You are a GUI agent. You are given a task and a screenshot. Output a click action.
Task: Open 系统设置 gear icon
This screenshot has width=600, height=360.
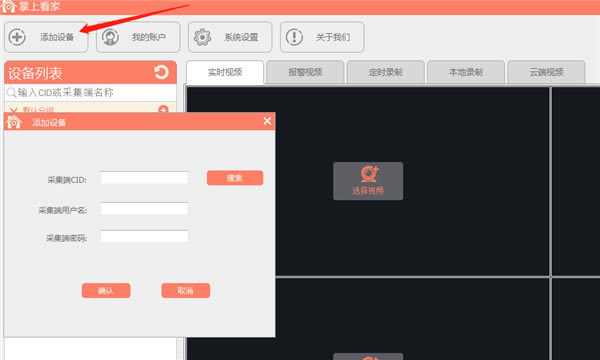(x=202, y=37)
